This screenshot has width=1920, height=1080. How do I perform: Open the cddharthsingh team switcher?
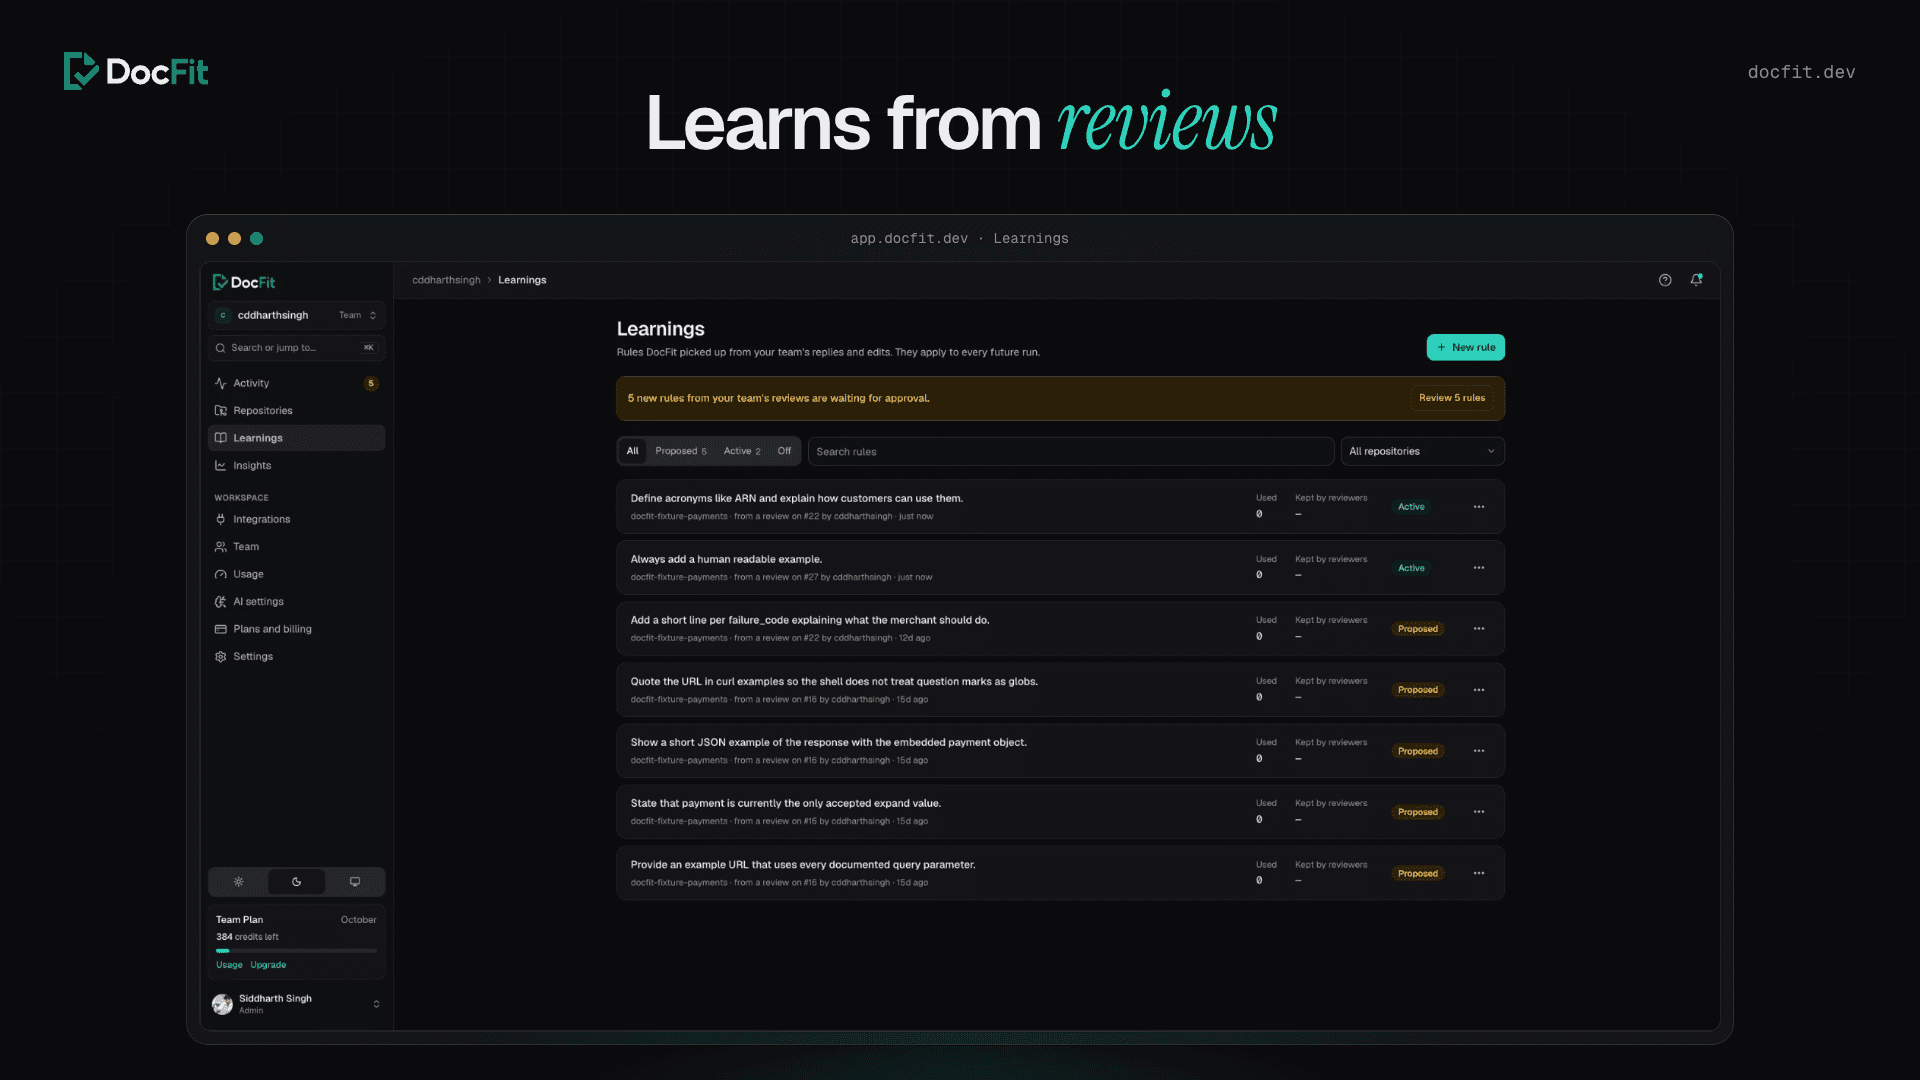(x=297, y=315)
